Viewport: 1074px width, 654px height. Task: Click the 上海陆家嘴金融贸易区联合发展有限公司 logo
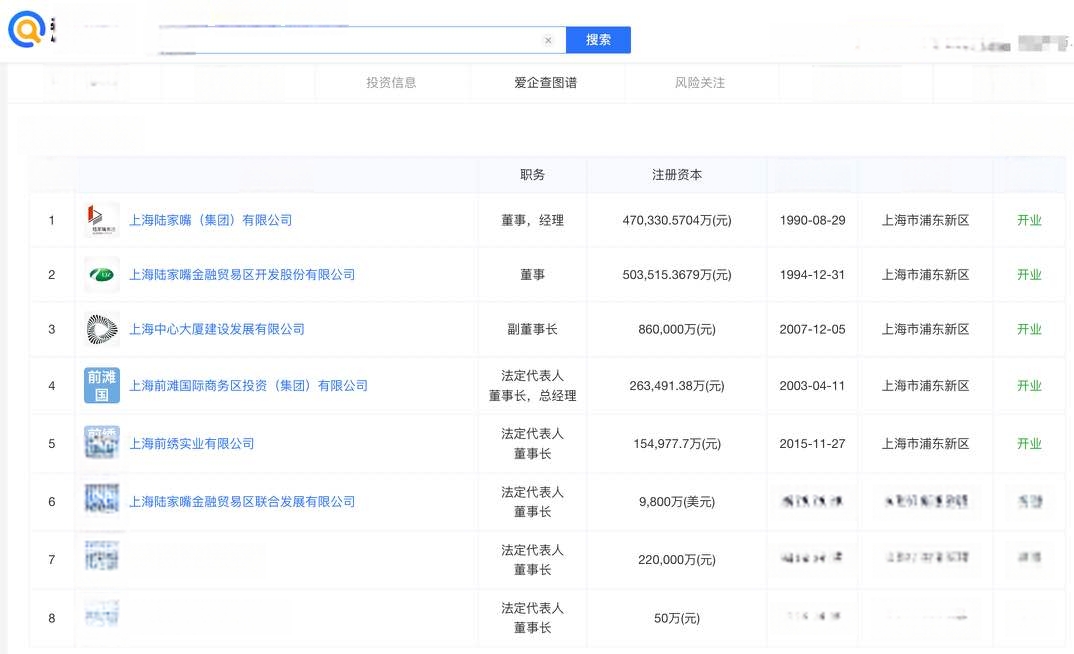click(101, 501)
